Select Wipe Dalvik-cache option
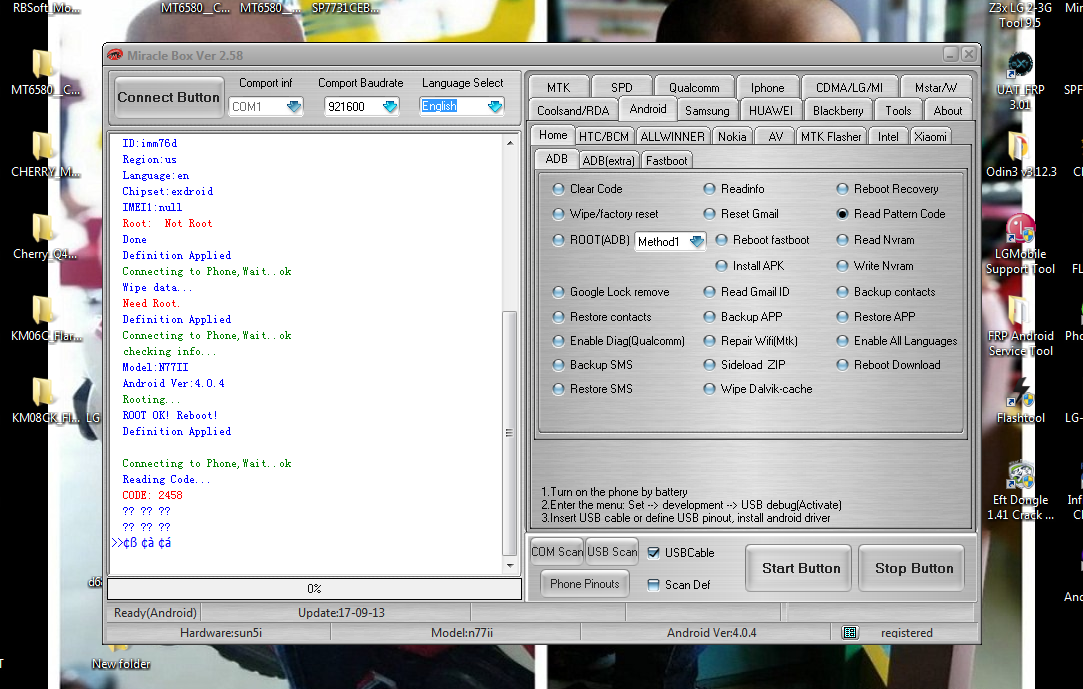The image size is (1083, 689). coord(709,389)
